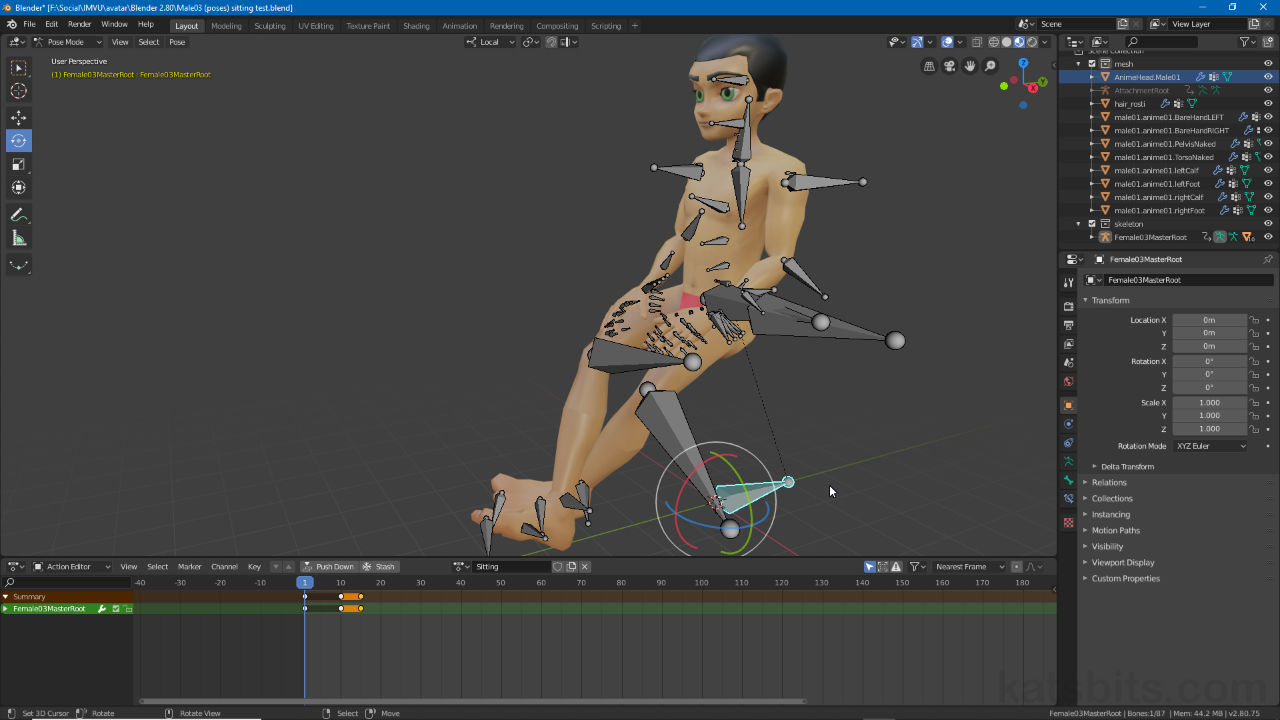Screen dimensions: 1280x720
Task: Click the Scale X value field
Action: (x=1210, y=403)
